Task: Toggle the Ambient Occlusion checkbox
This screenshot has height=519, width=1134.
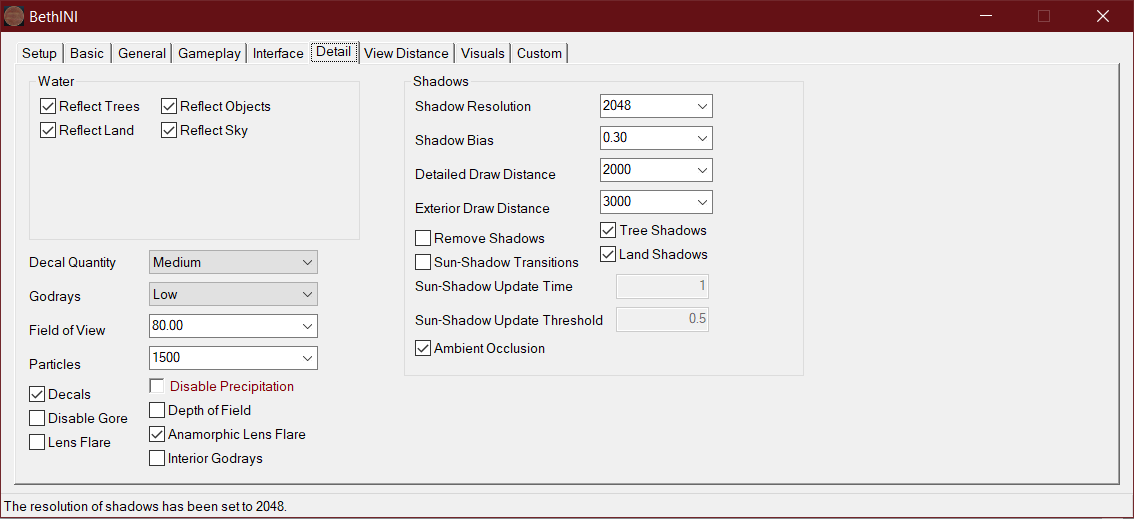Action: (423, 348)
